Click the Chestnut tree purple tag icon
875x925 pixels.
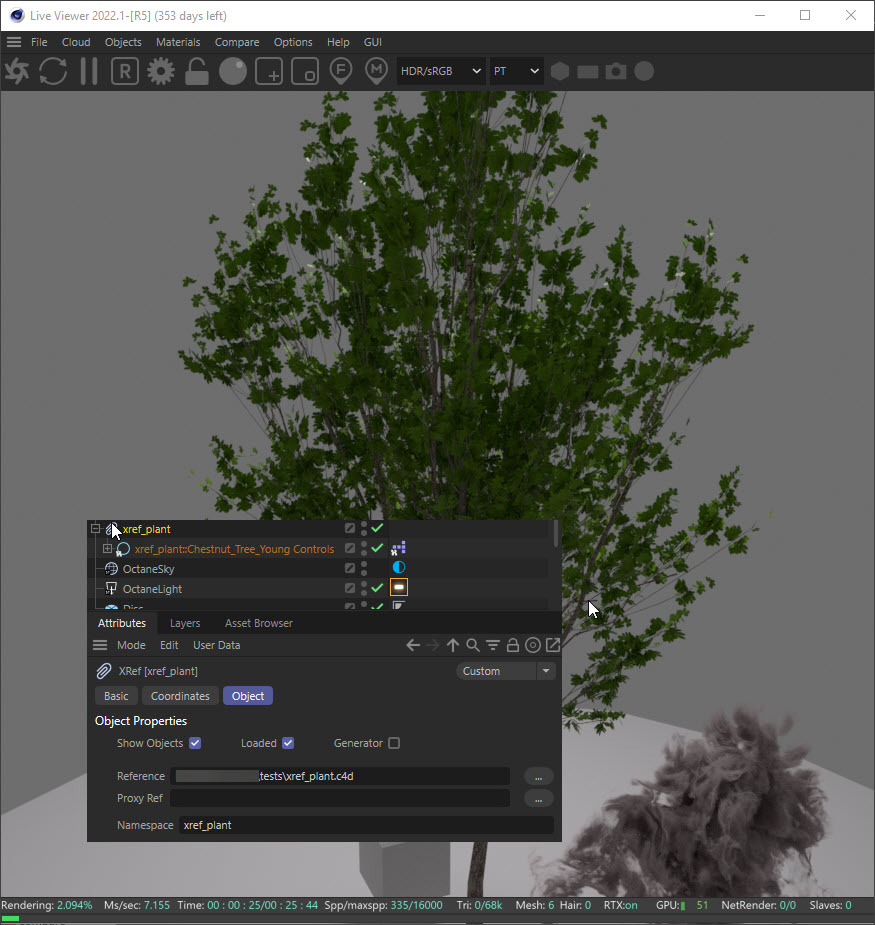coord(399,549)
